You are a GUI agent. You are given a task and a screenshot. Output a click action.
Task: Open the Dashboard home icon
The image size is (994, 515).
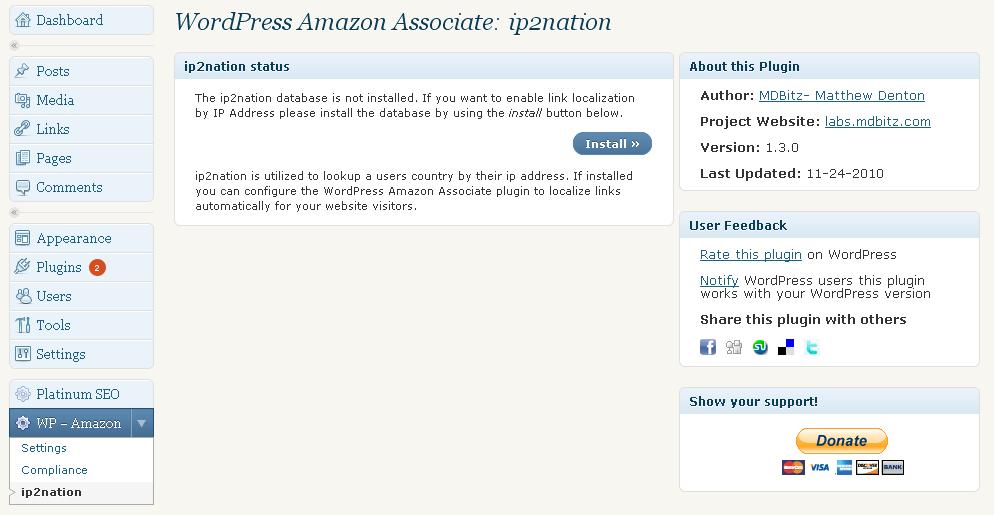pyautogui.click(x=22, y=20)
